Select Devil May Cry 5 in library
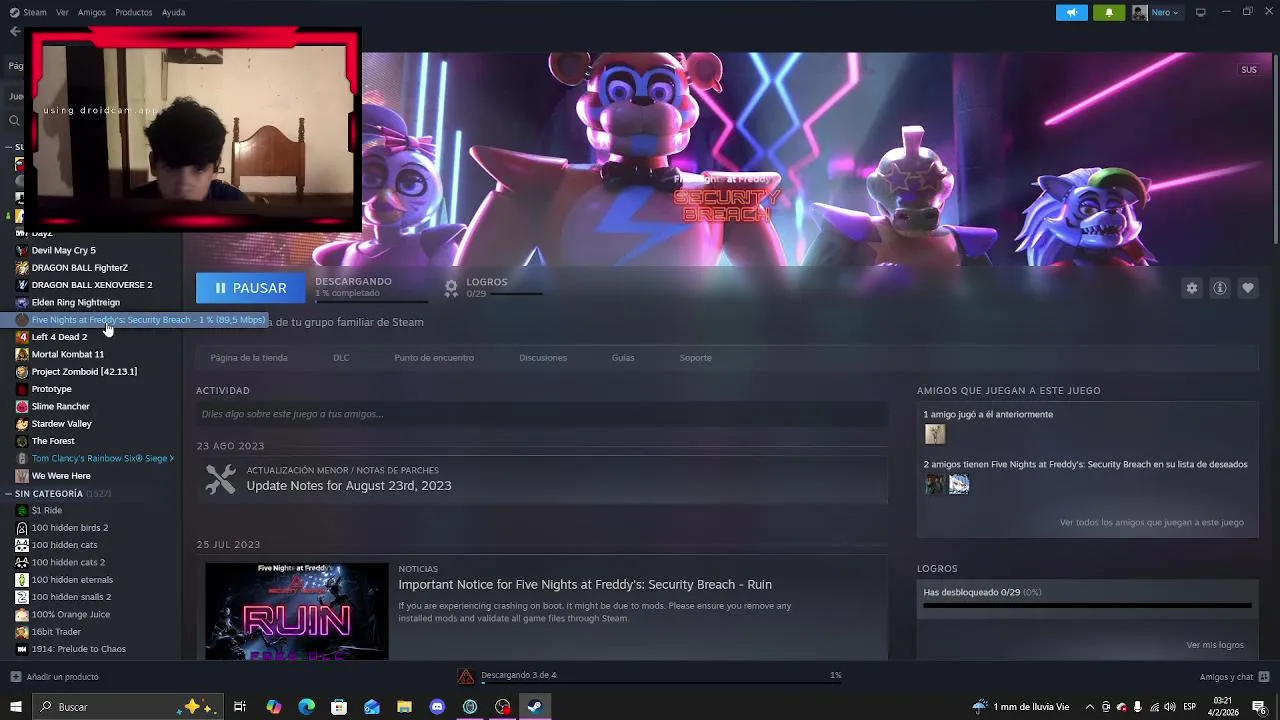The width and height of the screenshot is (1280, 720). tap(63, 251)
